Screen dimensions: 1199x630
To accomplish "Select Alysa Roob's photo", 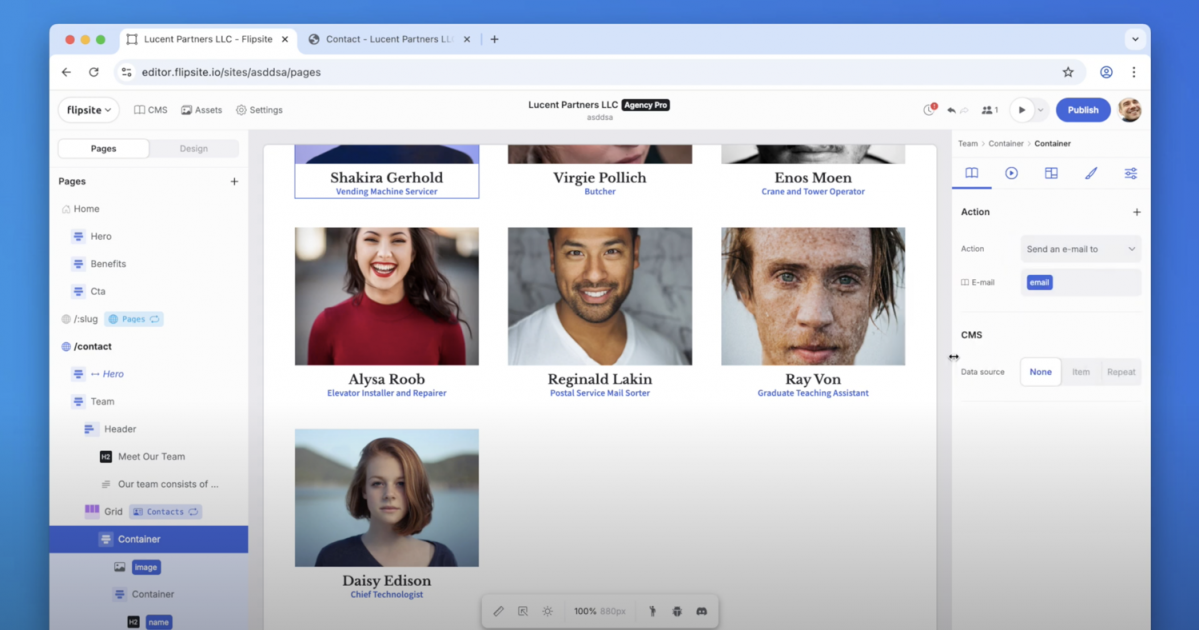I will 387,296.
